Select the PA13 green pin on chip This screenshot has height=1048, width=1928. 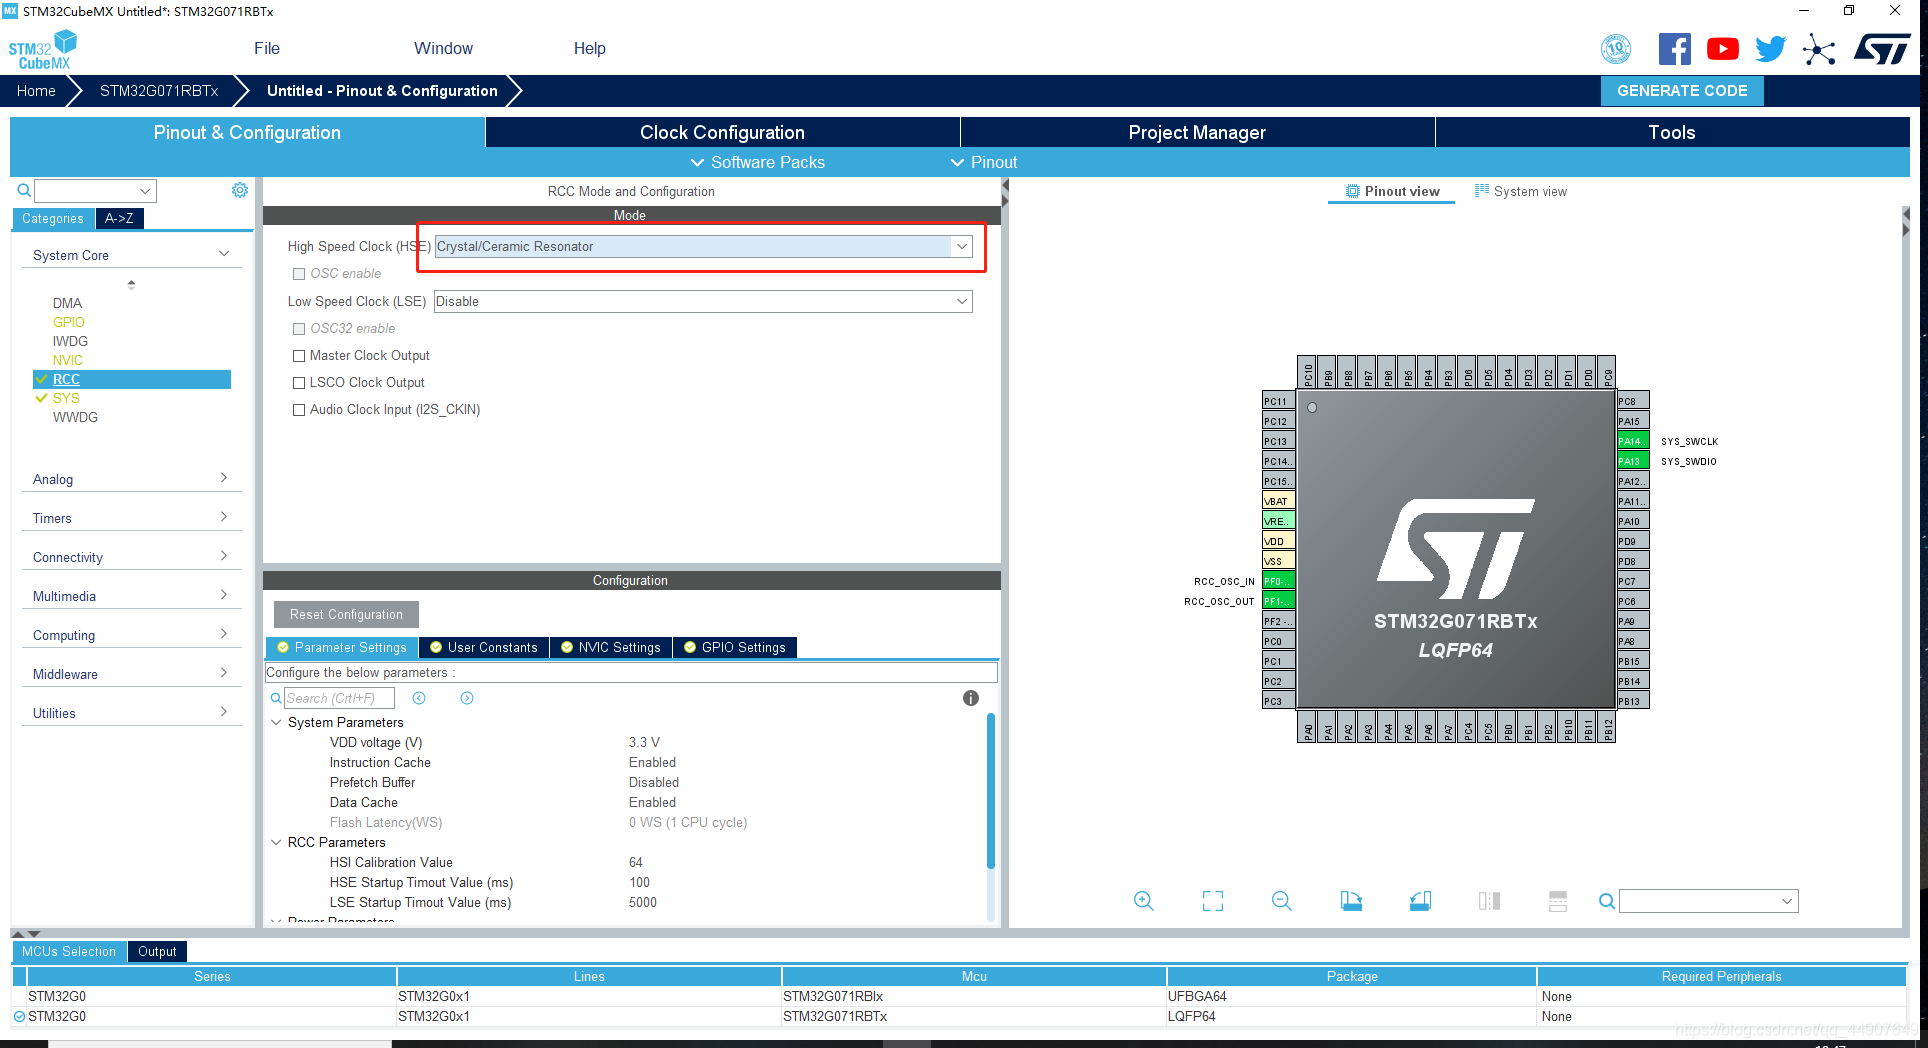[1633, 461]
